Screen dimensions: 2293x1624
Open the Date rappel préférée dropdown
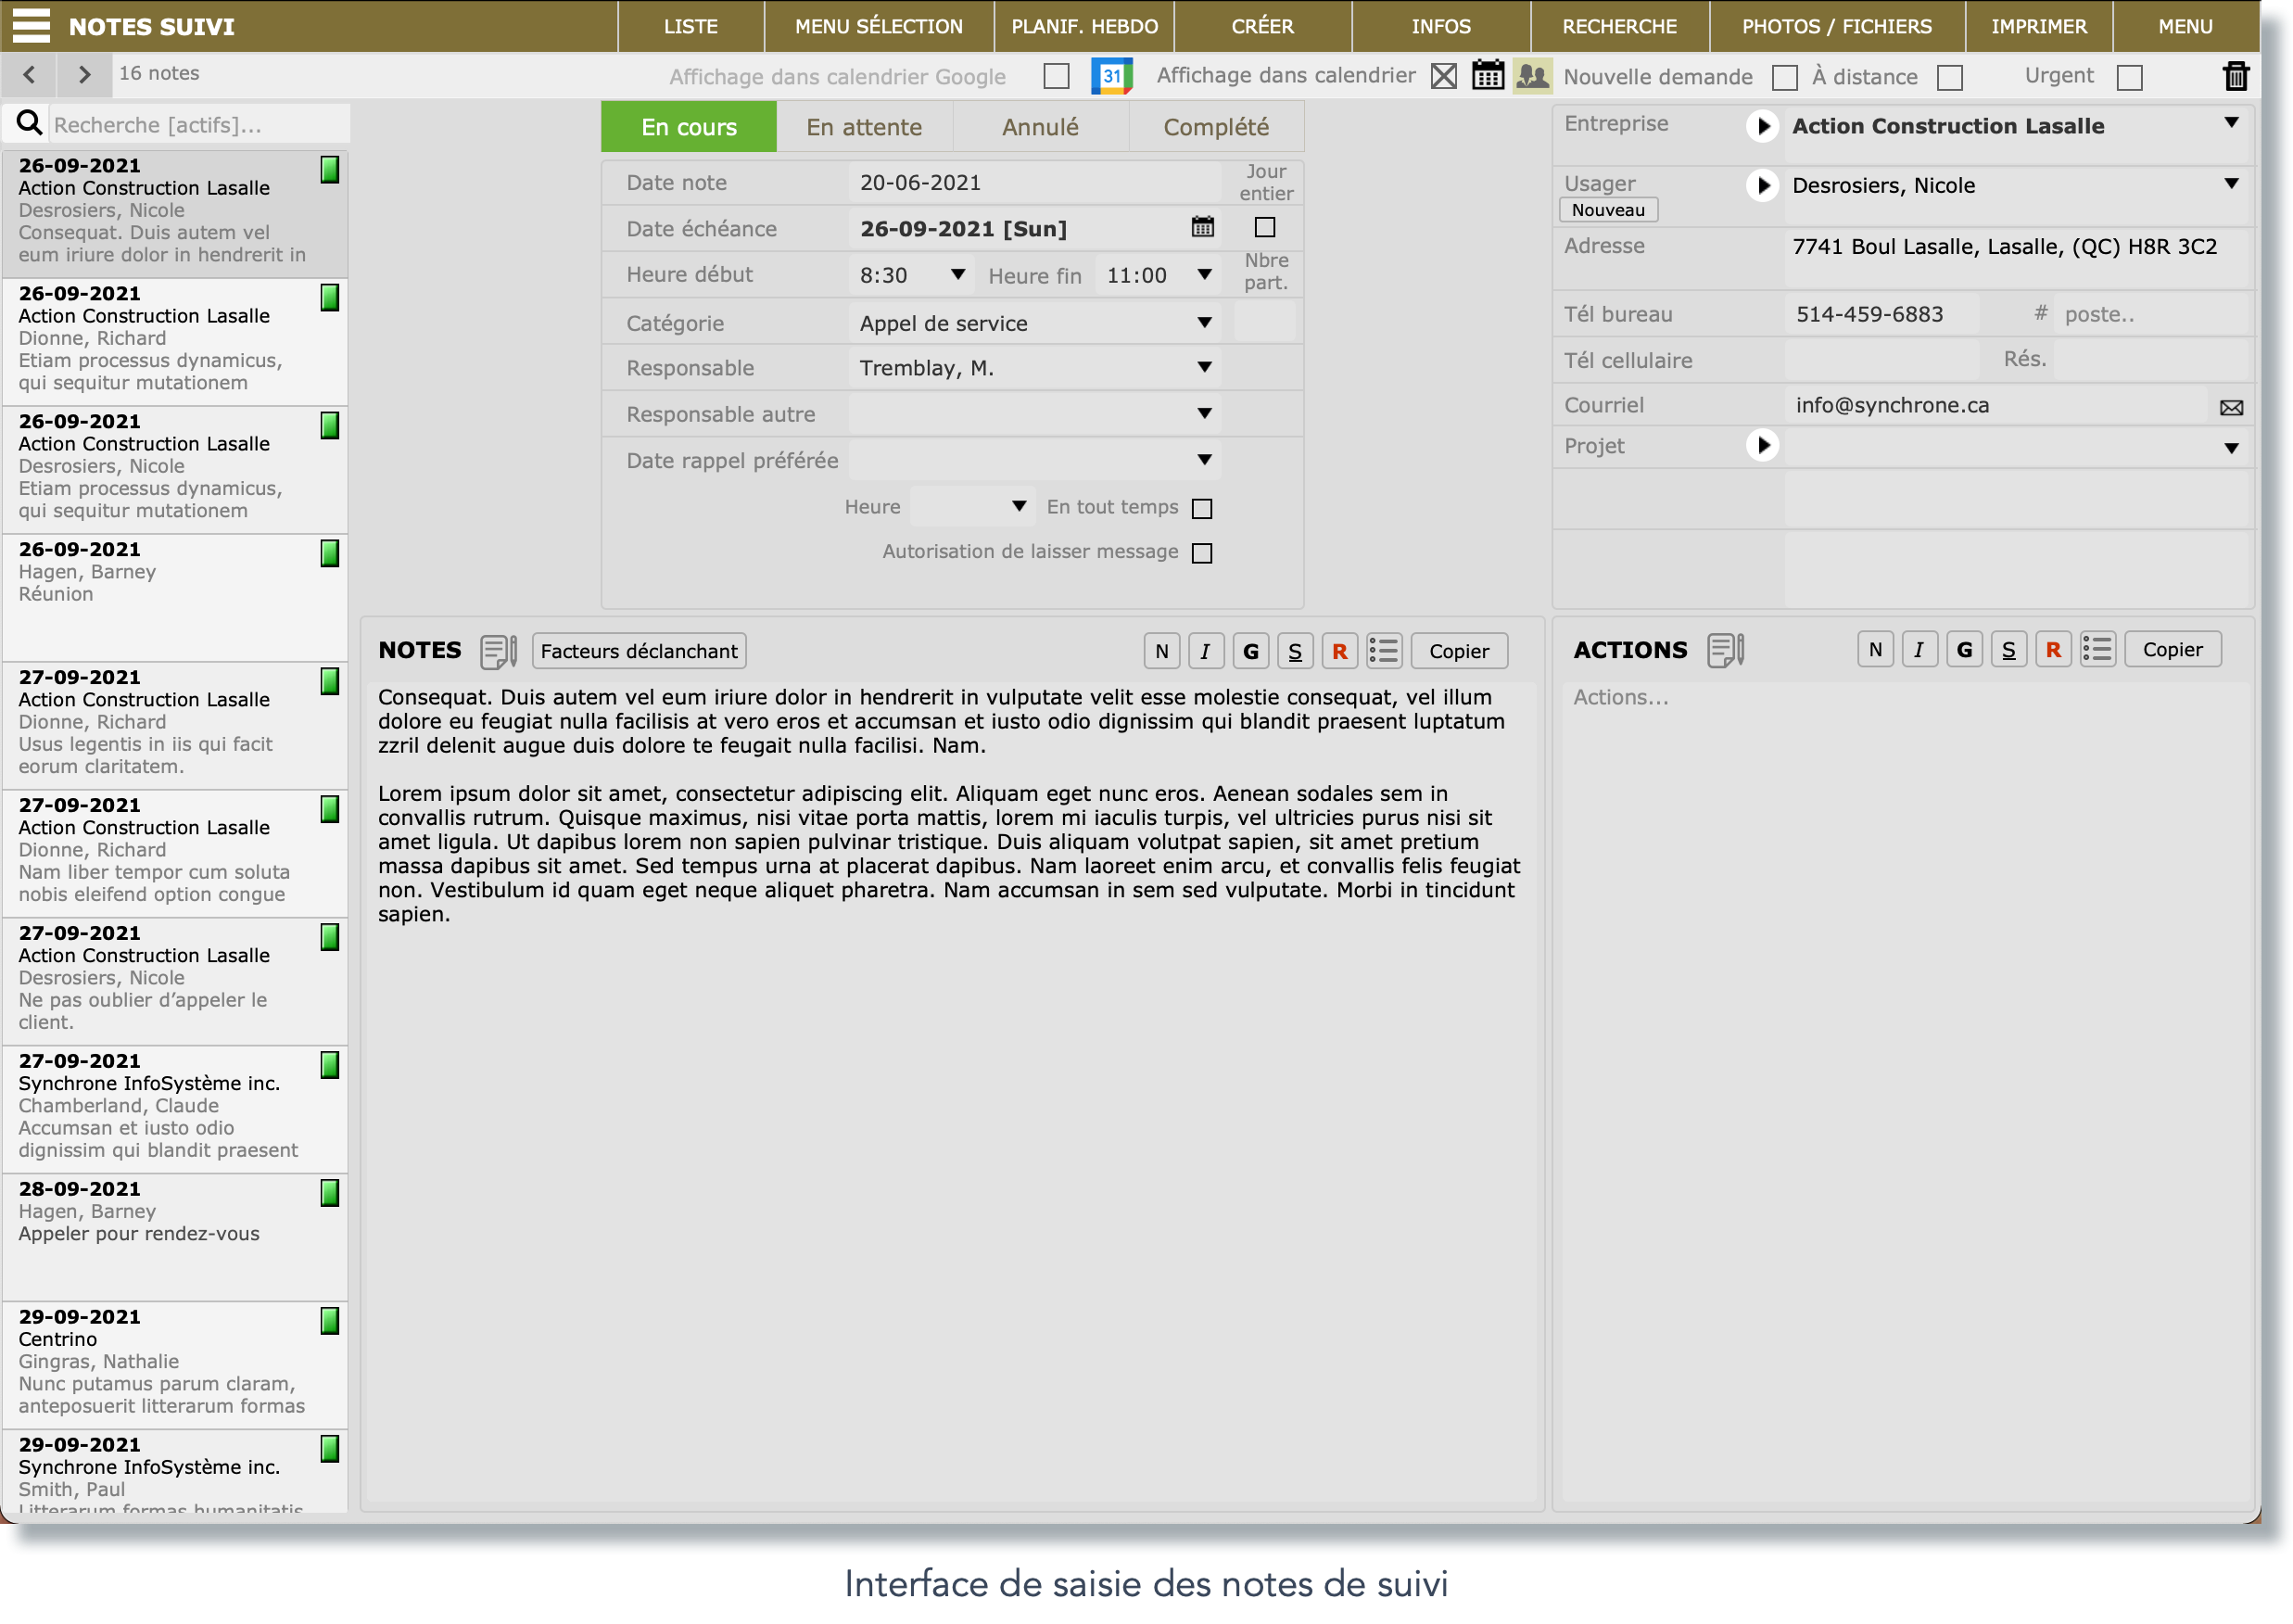point(1204,459)
